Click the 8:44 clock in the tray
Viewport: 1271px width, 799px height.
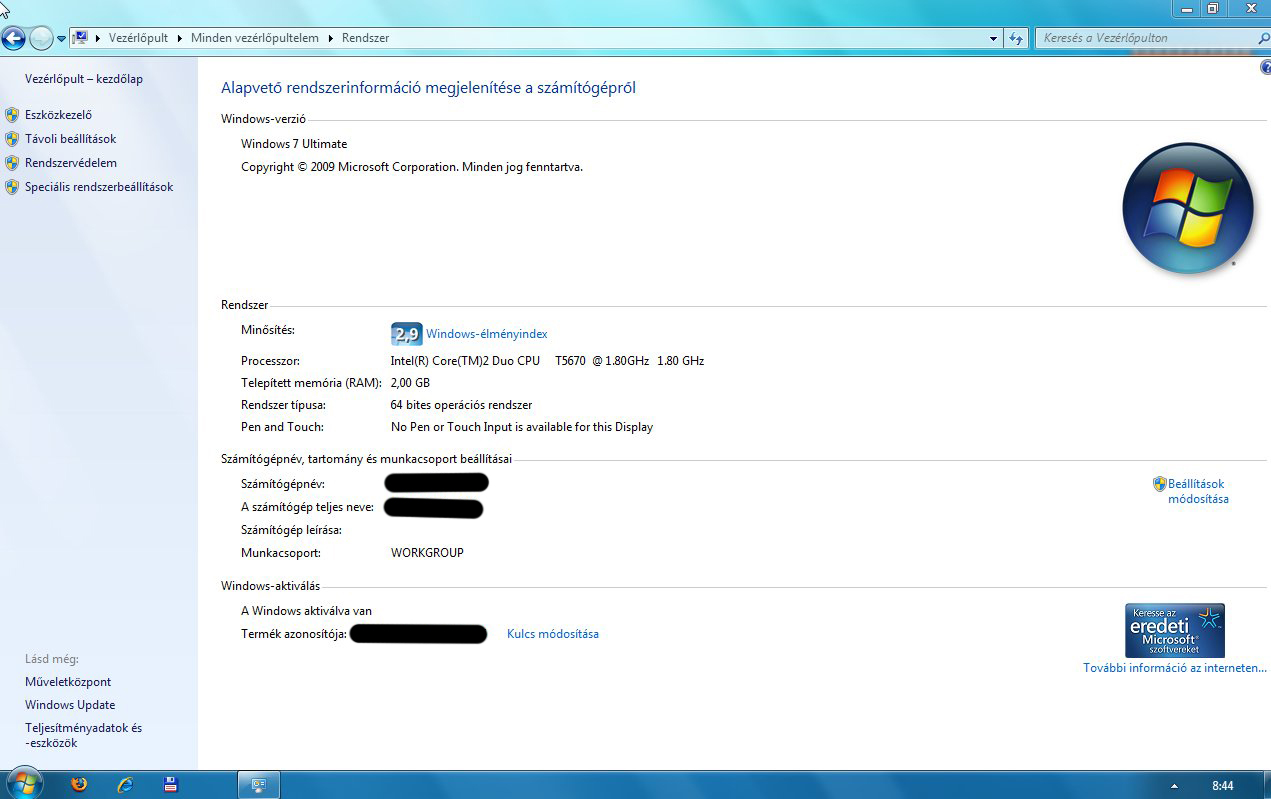tap(1222, 786)
